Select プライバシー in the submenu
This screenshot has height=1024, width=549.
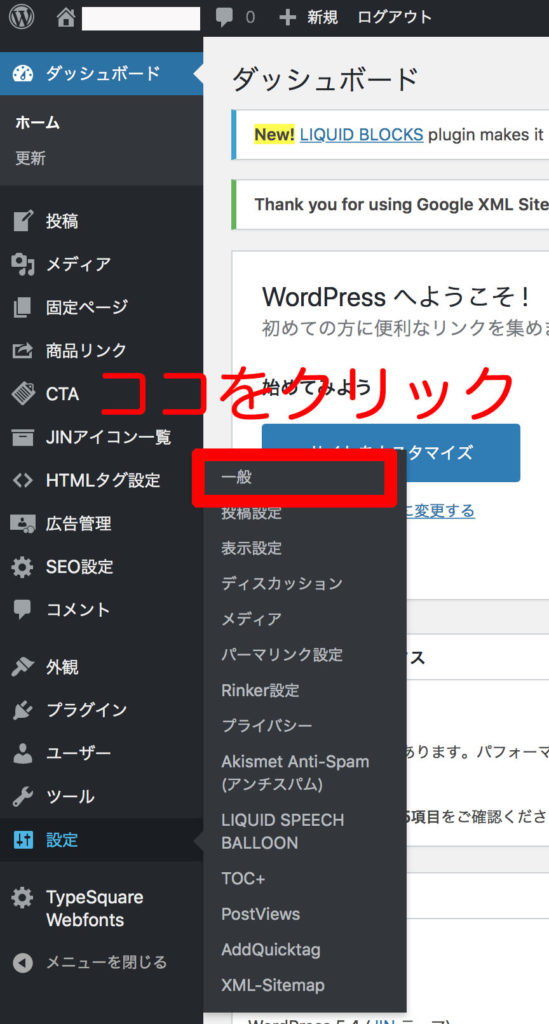(266, 726)
